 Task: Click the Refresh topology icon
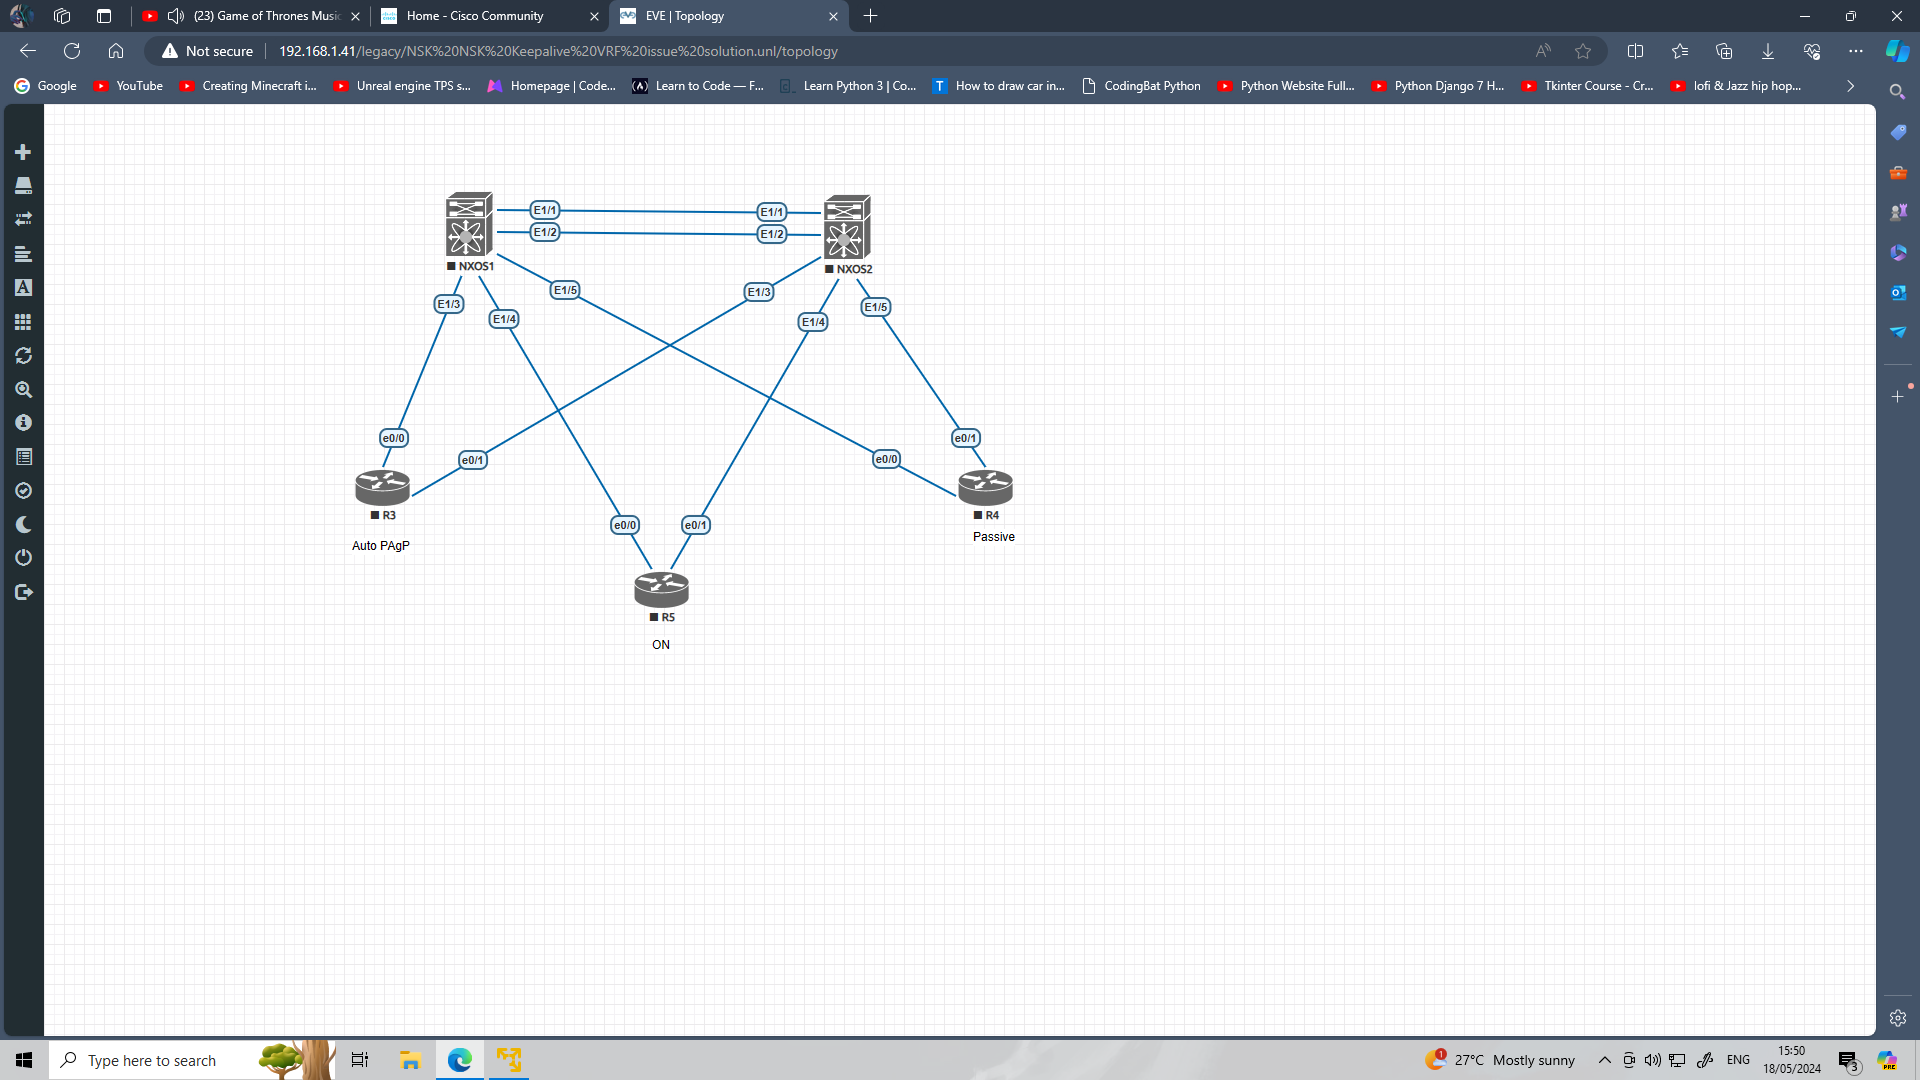click(23, 355)
